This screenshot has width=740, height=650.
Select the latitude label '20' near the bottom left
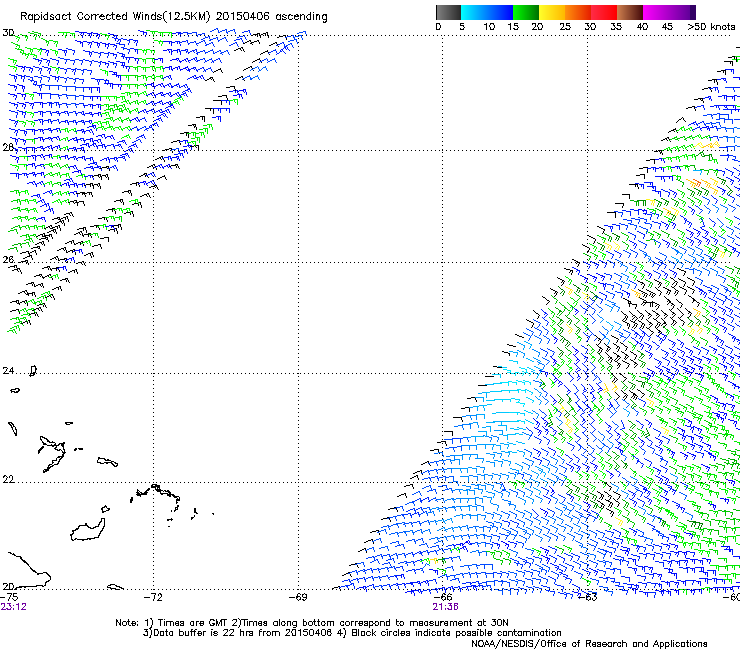pos(8,586)
